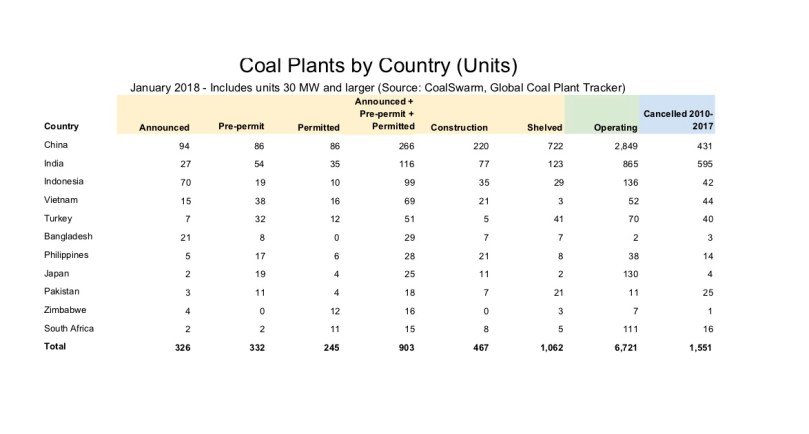Select the 'Announced' column header
This screenshot has width=809, height=434.
point(164,128)
